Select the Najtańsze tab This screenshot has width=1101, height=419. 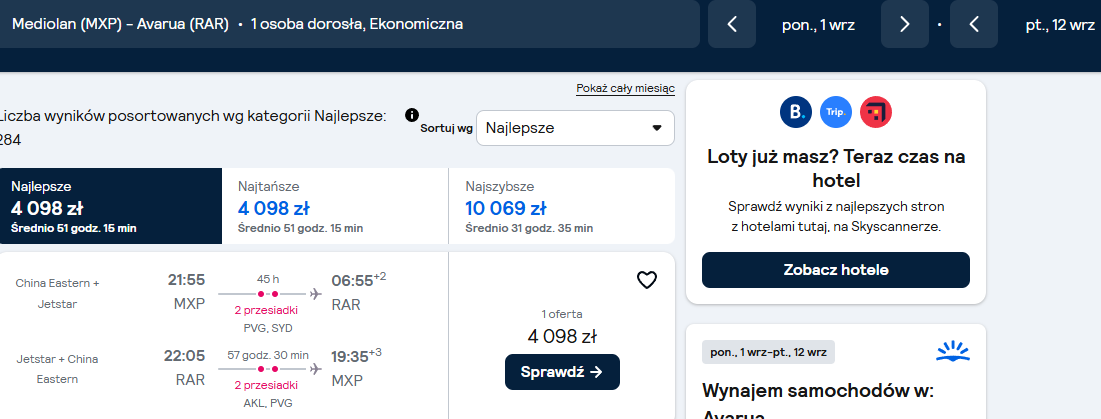pos(335,206)
